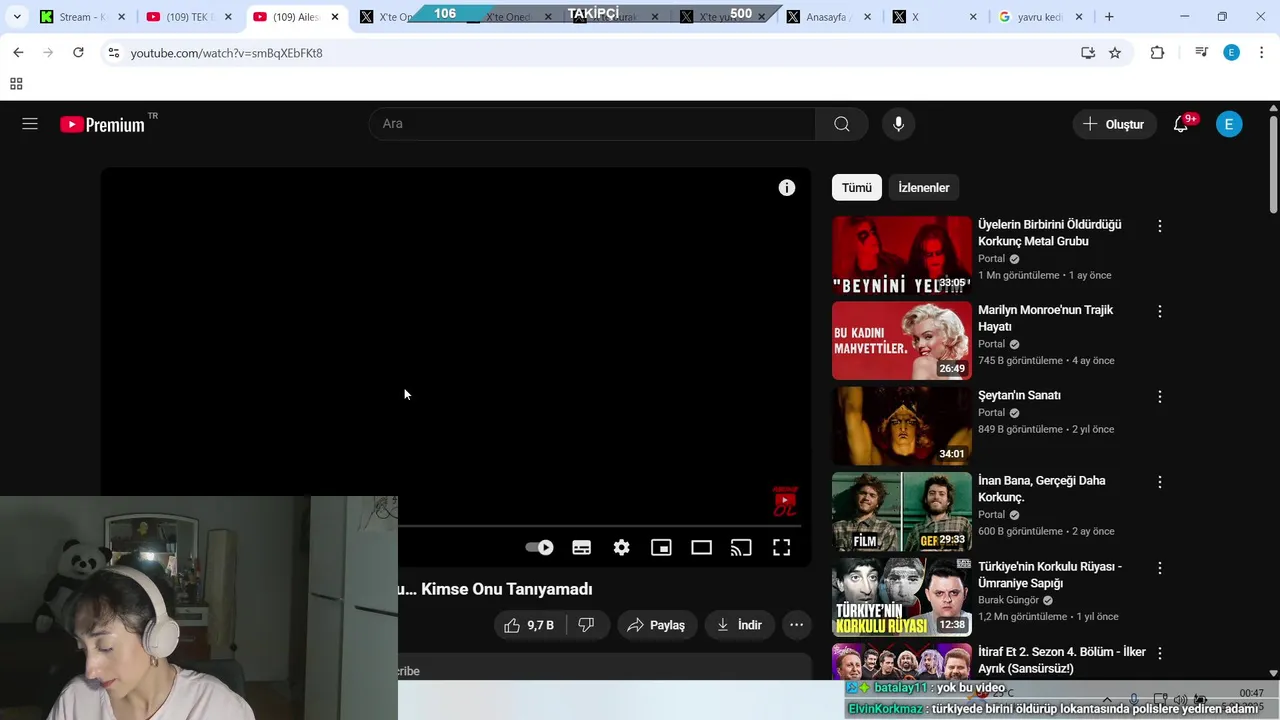Select the İzlenenler filter chip

click(x=924, y=188)
